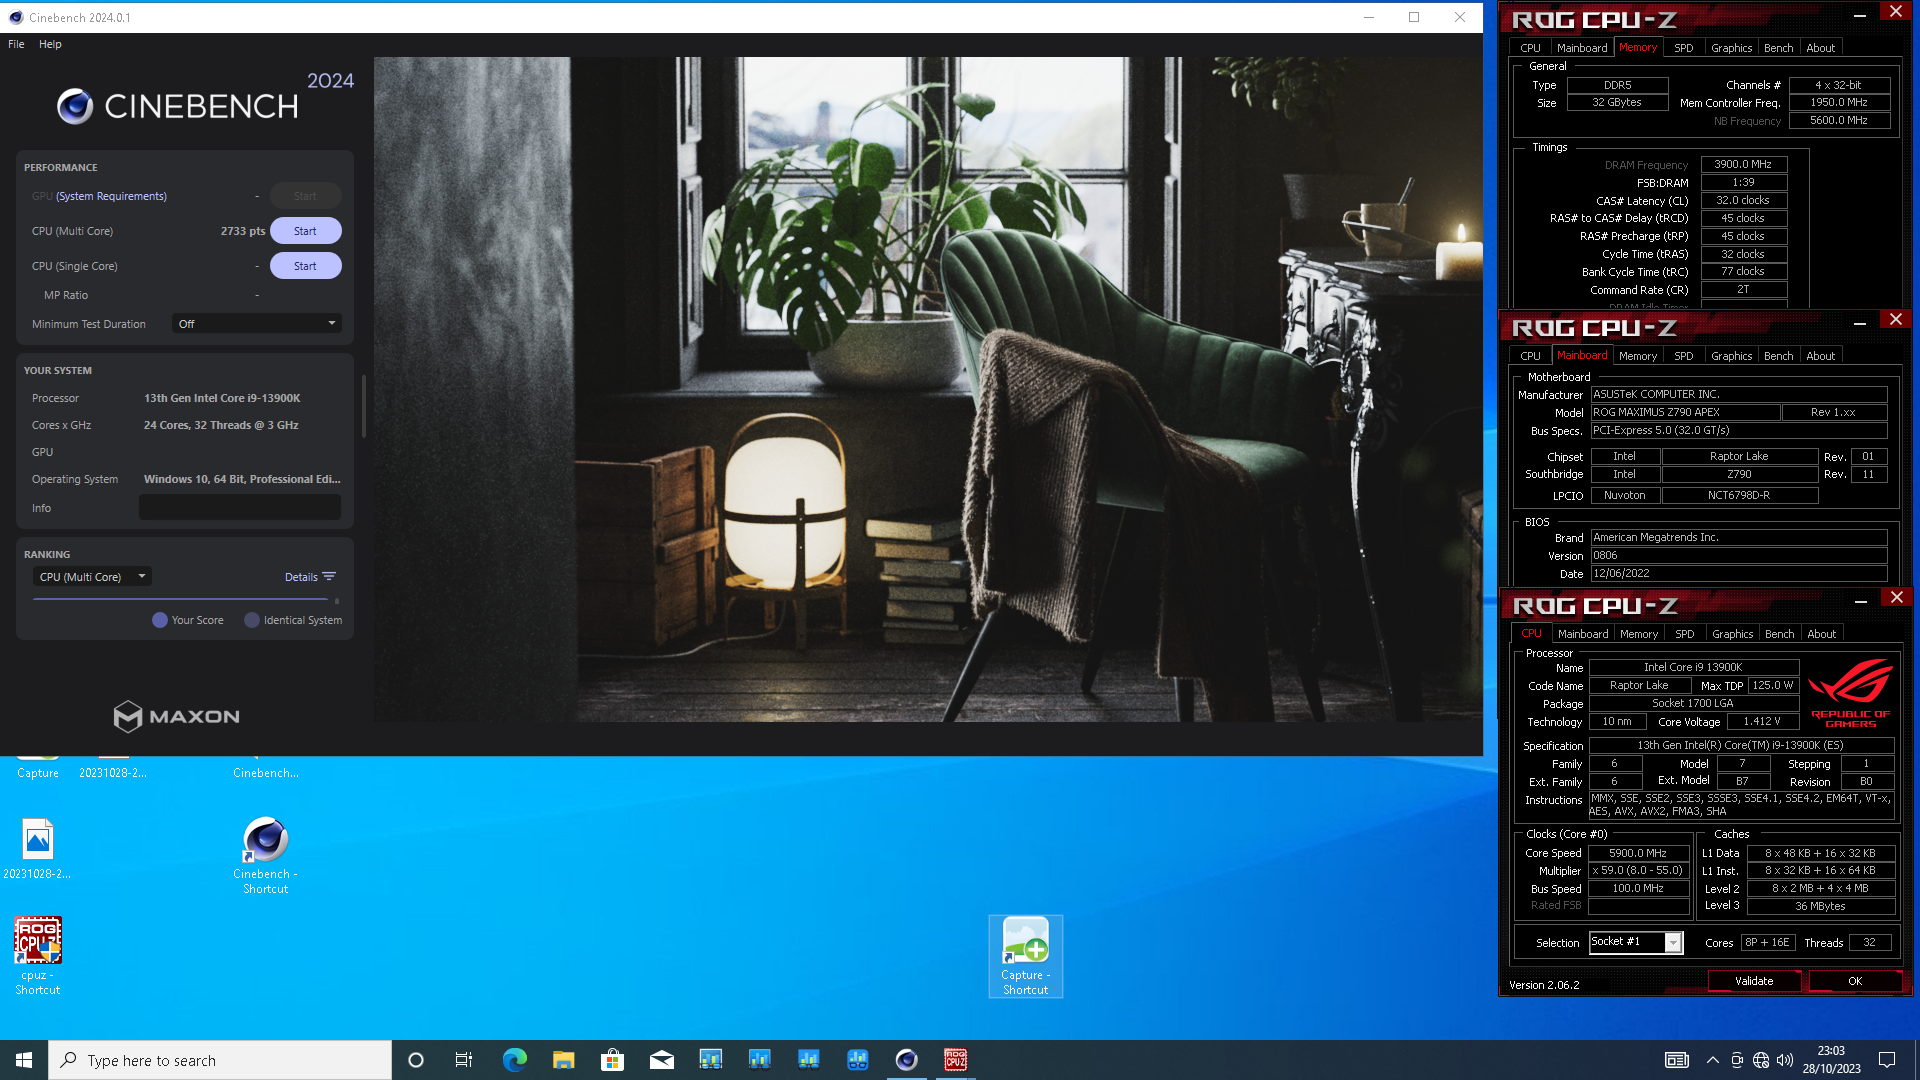Screen dimensions: 1920x1080
Task: Click the Your System panel scrollbar
Action: [x=363, y=406]
